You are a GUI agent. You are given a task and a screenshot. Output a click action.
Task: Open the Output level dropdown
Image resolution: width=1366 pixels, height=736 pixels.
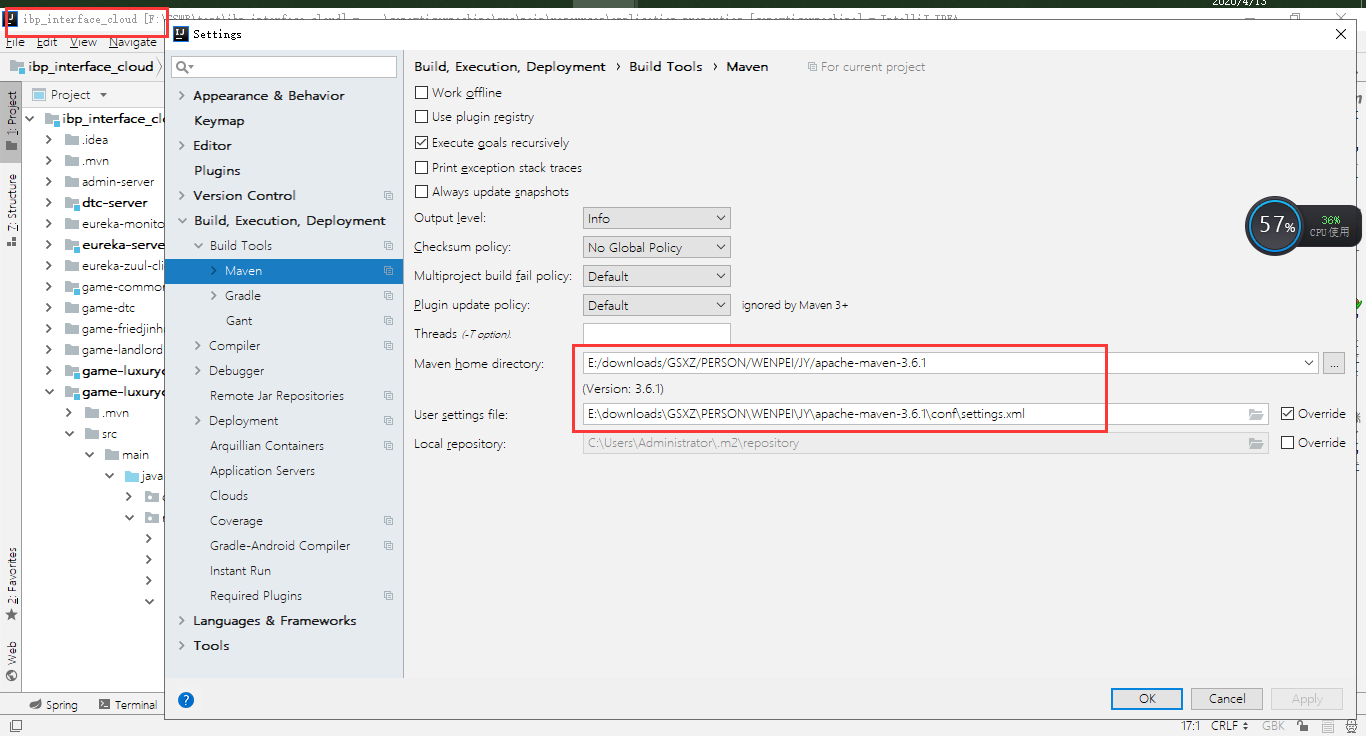(656, 217)
